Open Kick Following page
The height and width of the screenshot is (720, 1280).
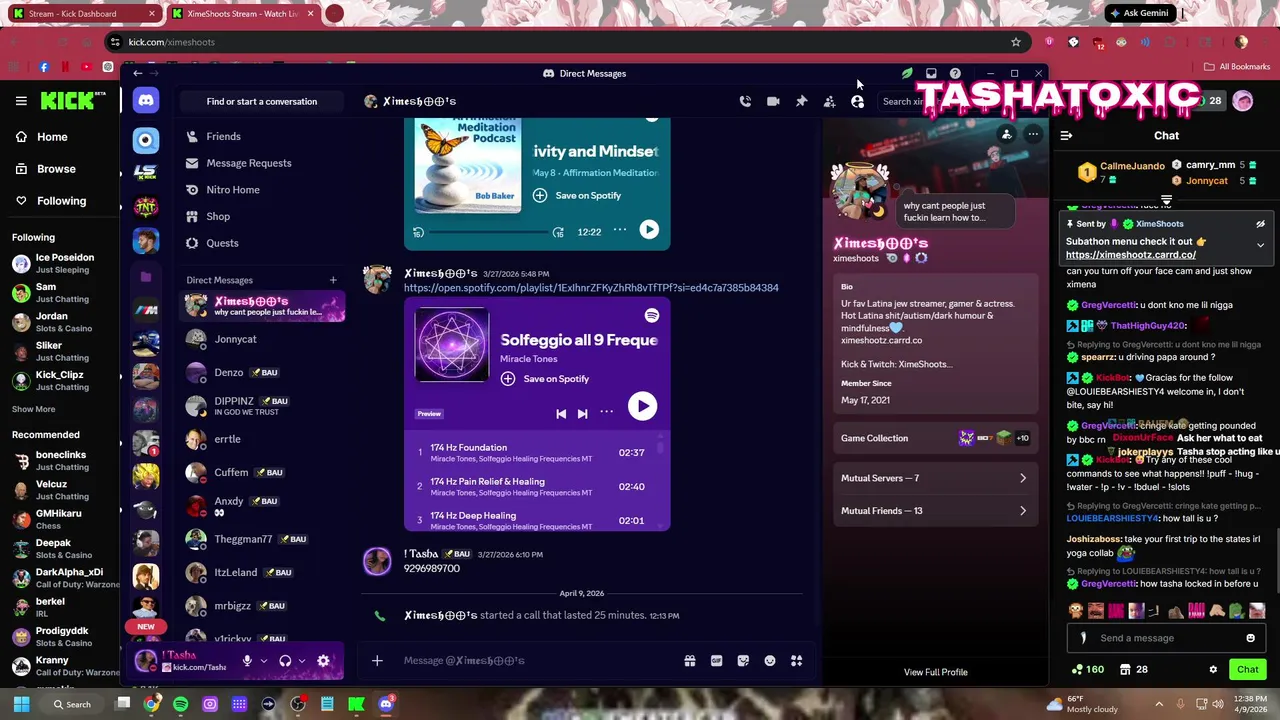tap(51, 201)
